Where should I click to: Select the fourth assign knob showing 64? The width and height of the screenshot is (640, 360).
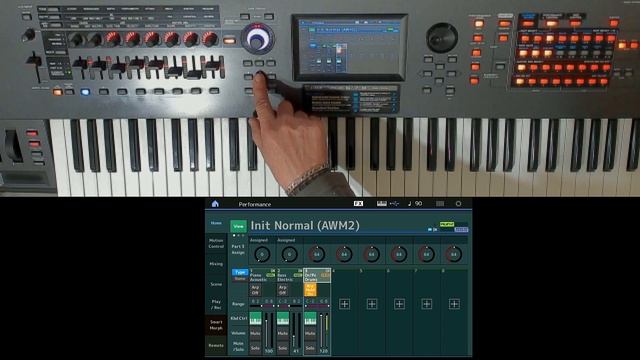(x=344, y=254)
